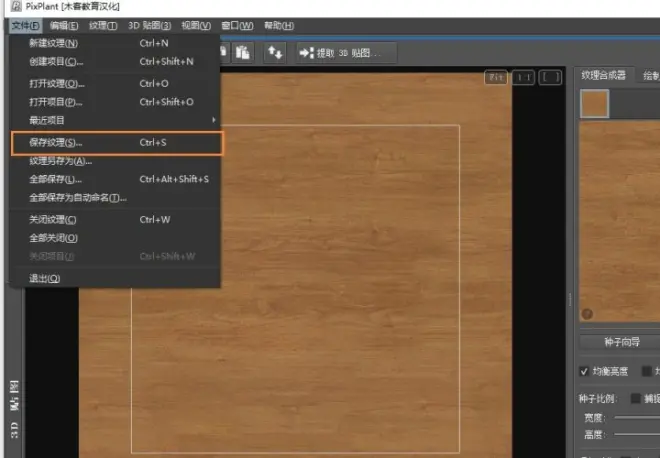Image resolution: width=660 pixels, height=458 pixels.
Task: Click the 种子向导 button
Action: point(622,342)
